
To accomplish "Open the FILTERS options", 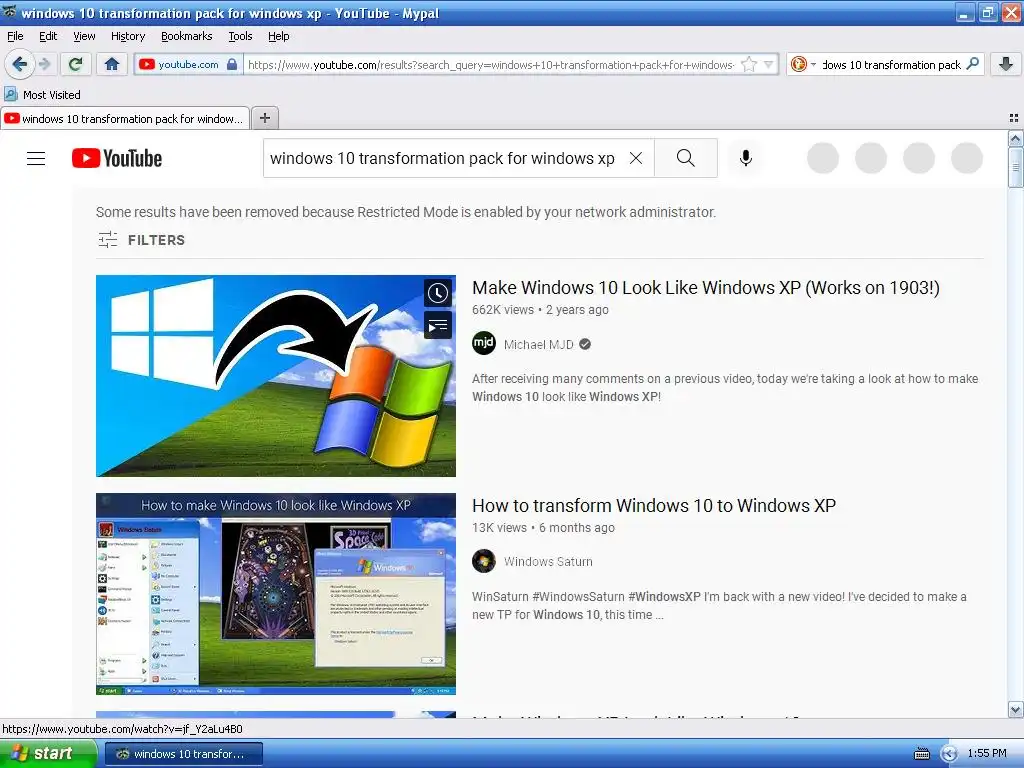I will point(141,240).
